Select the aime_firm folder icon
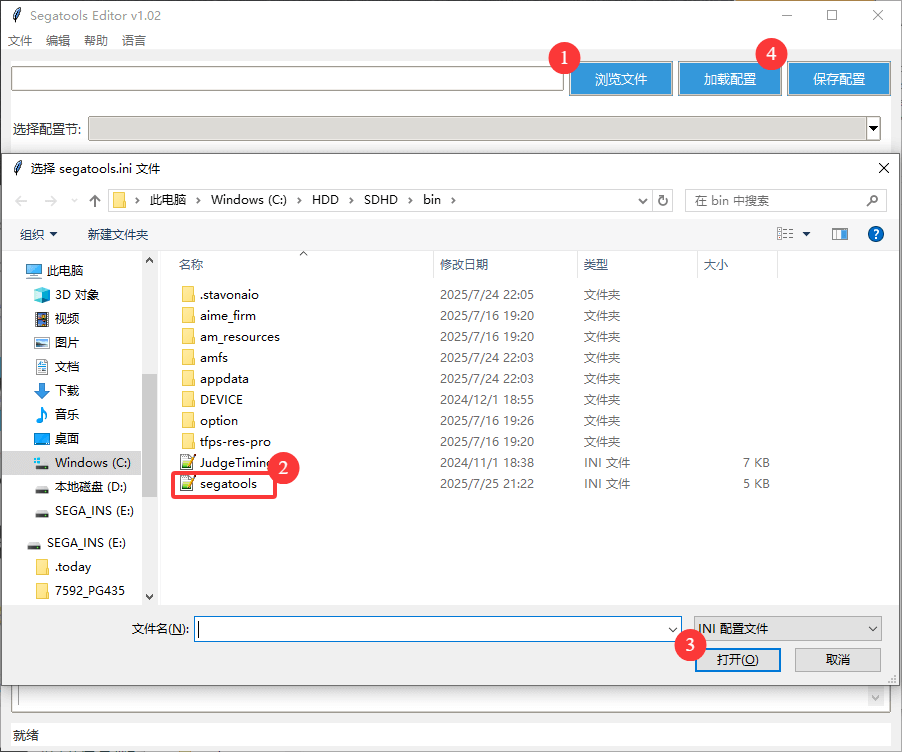 188,315
